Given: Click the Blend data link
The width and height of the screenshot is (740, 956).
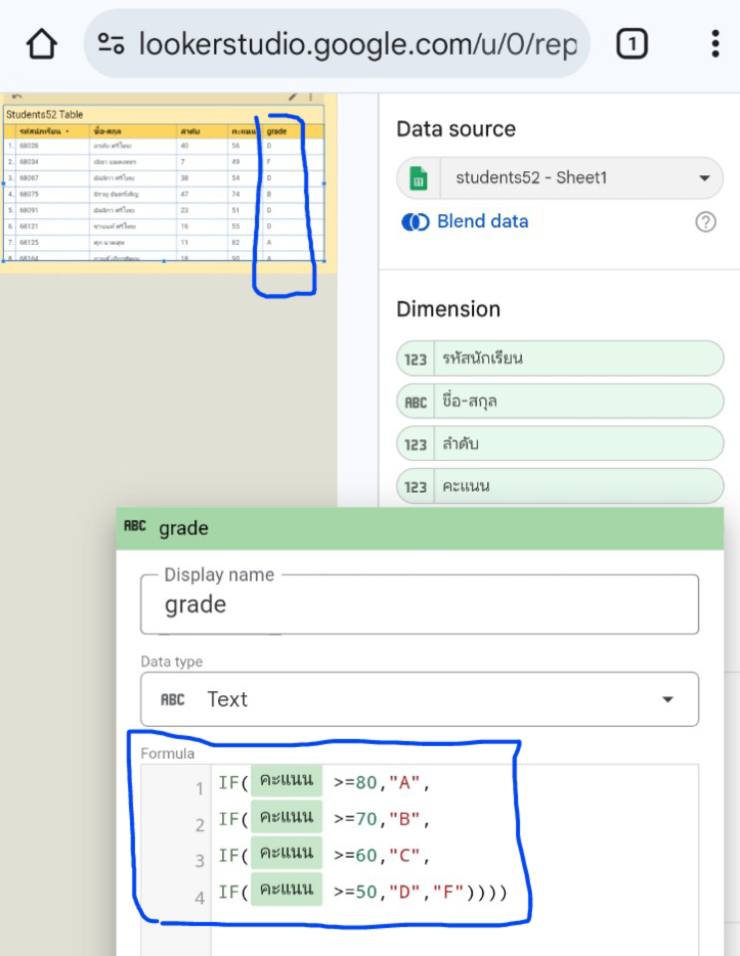Looking at the screenshot, I should [482, 222].
